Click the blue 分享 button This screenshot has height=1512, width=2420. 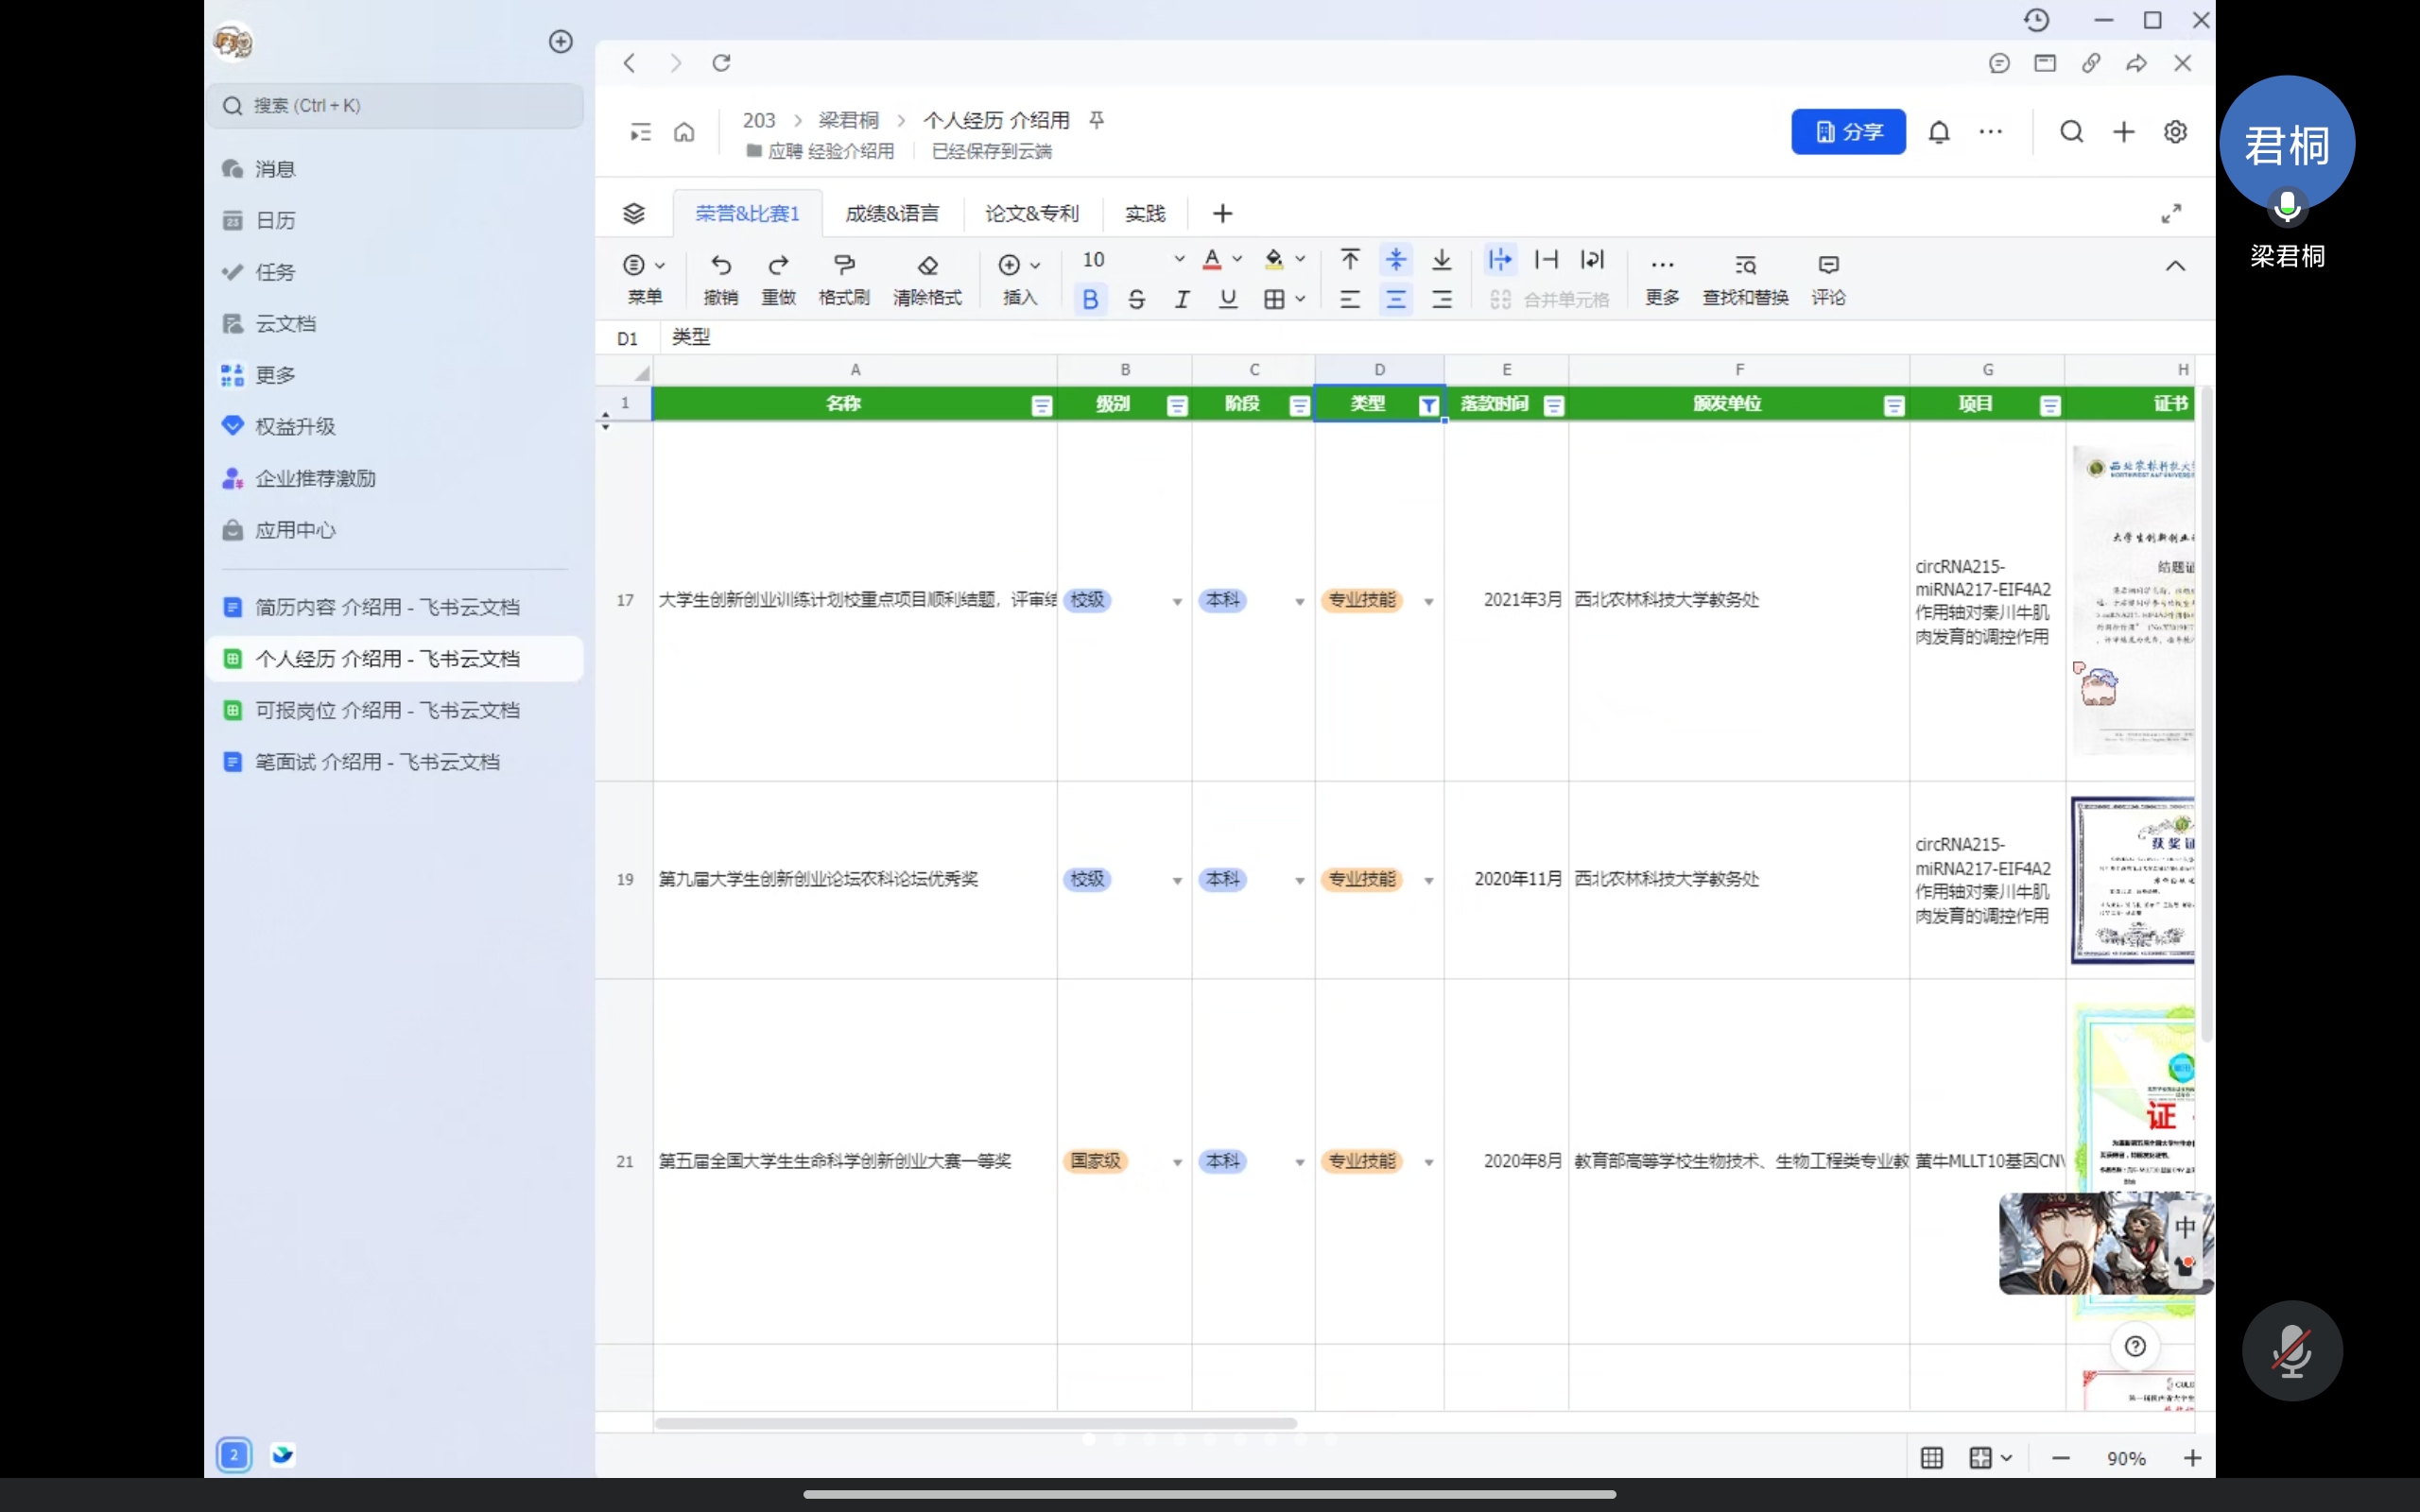pyautogui.click(x=1847, y=132)
